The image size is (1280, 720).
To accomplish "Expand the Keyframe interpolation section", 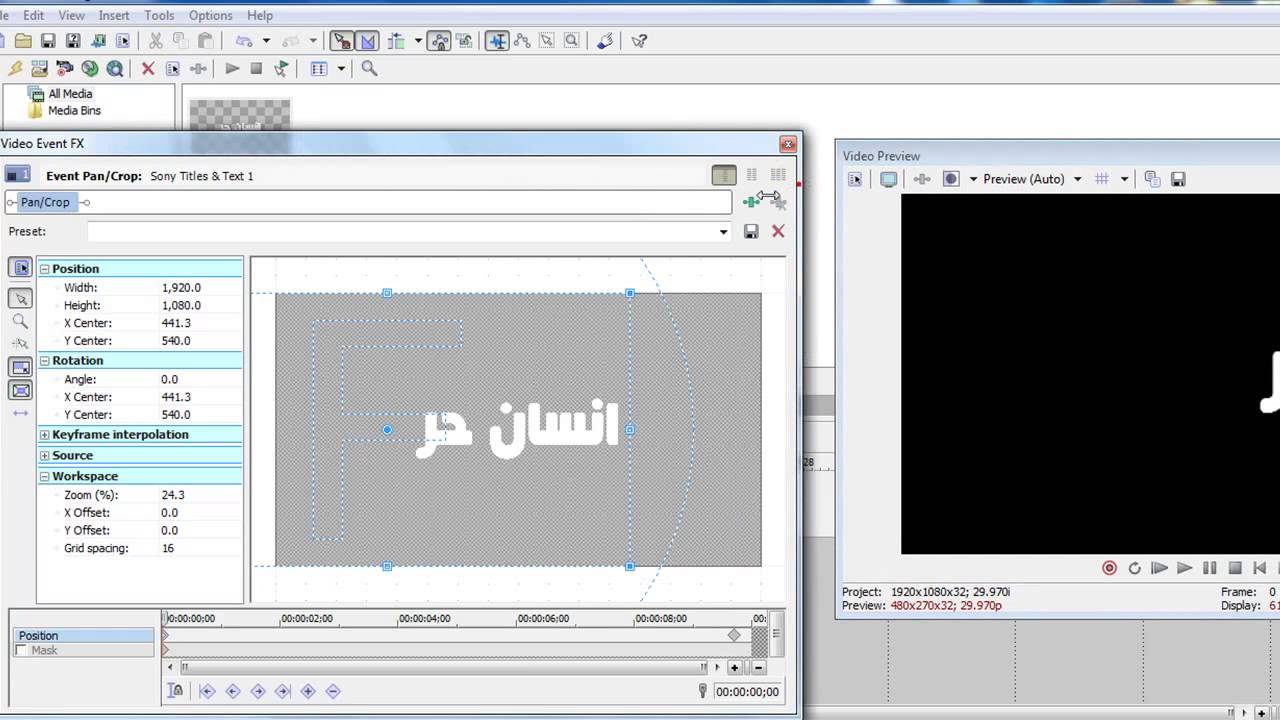I will pyautogui.click(x=45, y=434).
